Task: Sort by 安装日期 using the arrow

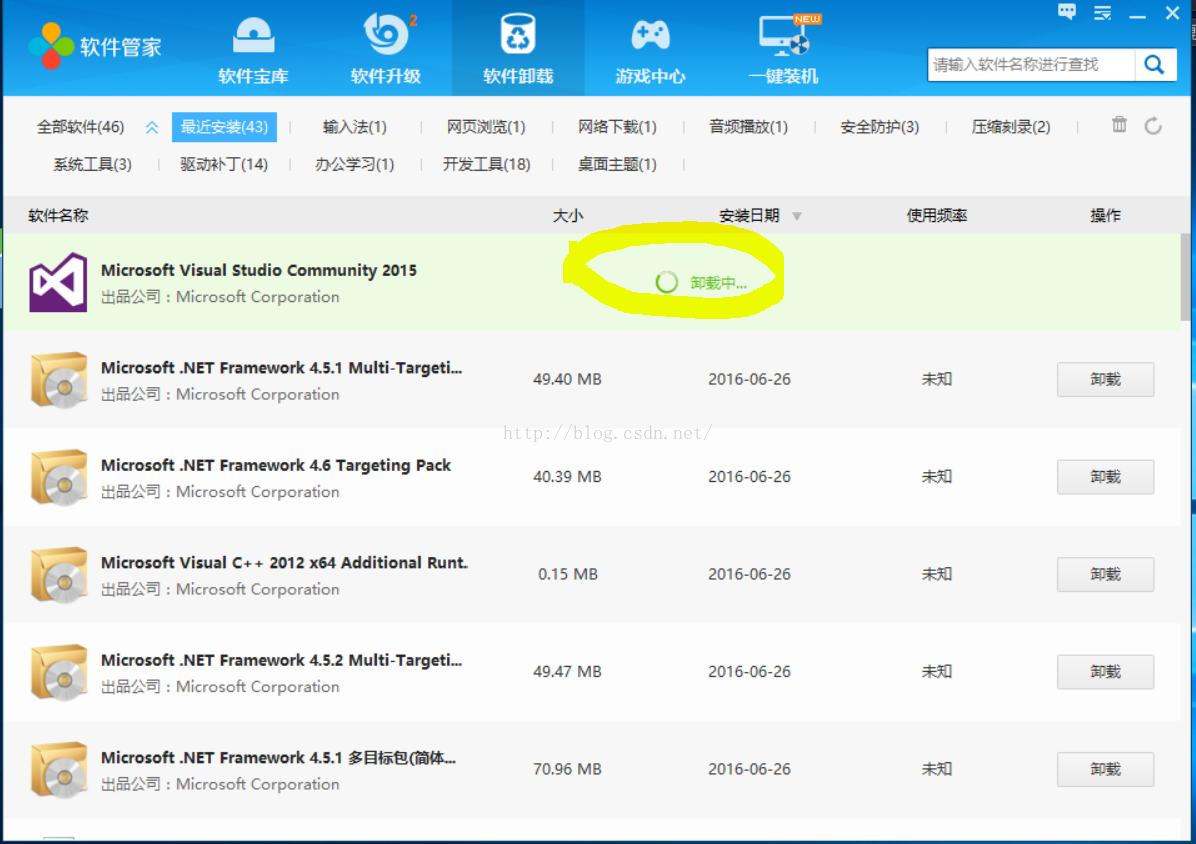Action: click(x=796, y=217)
